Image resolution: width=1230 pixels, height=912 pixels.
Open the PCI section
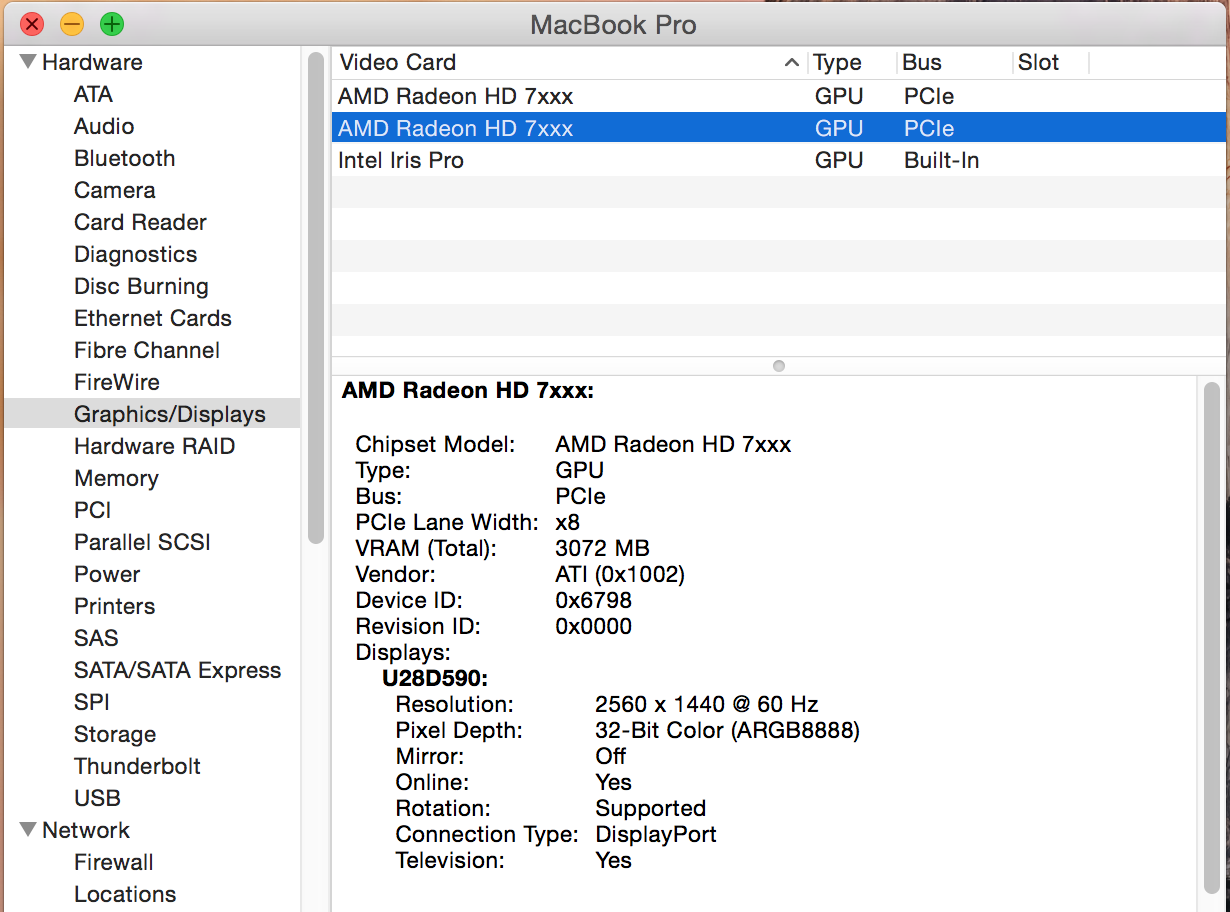(93, 511)
